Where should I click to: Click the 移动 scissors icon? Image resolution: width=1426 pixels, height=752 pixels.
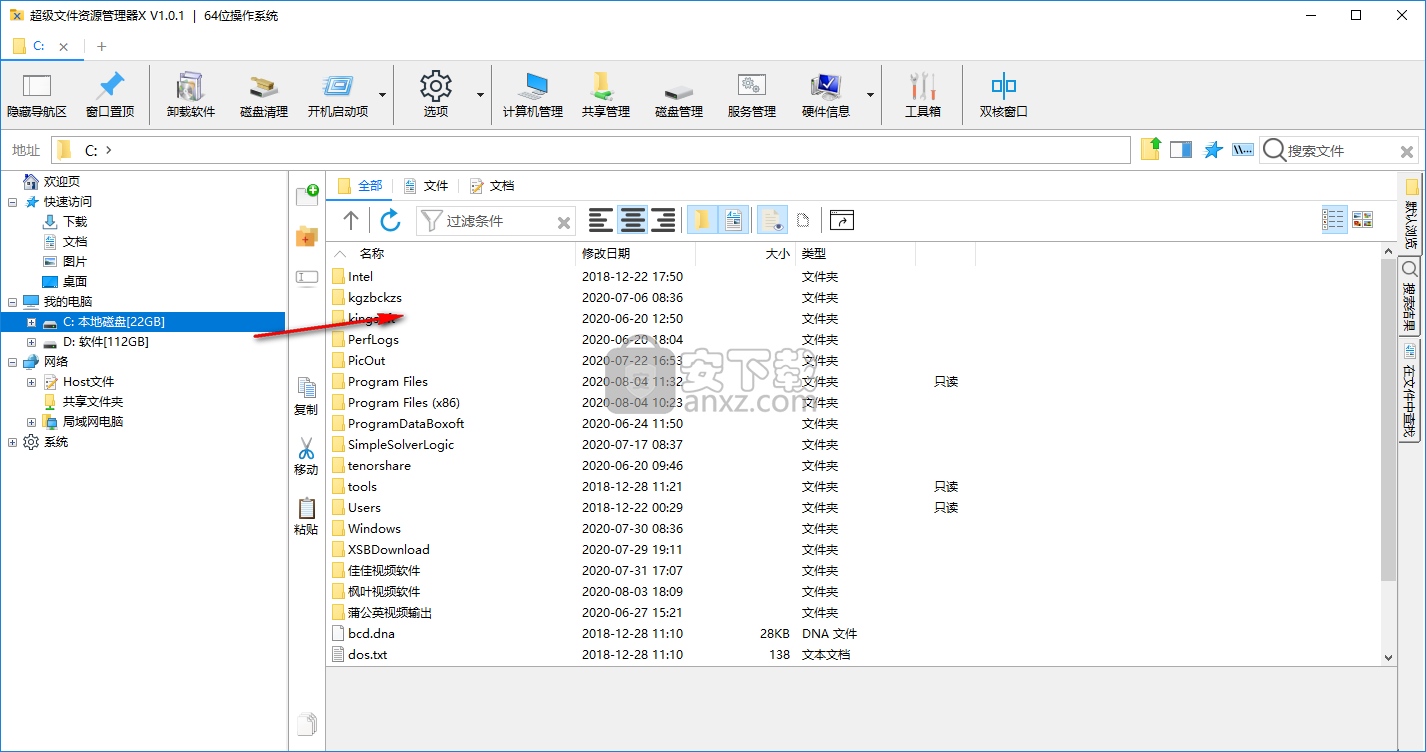(x=306, y=456)
